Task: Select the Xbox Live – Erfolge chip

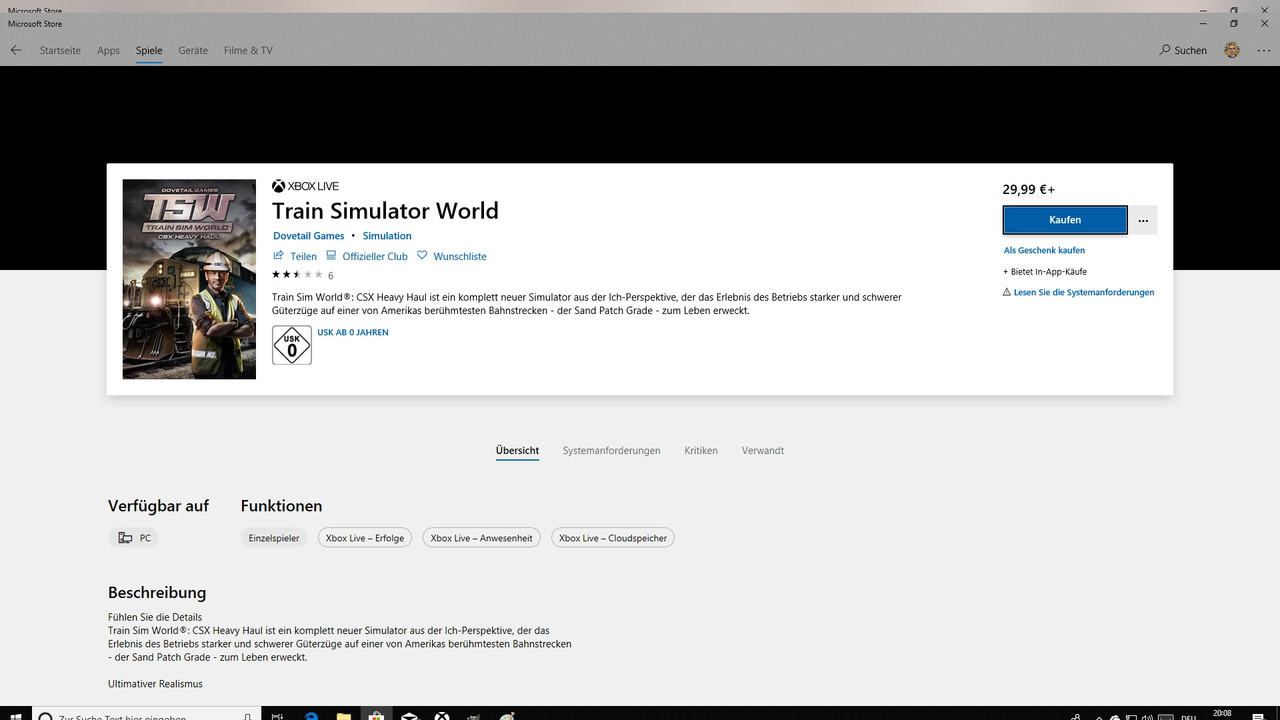Action: pos(365,538)
